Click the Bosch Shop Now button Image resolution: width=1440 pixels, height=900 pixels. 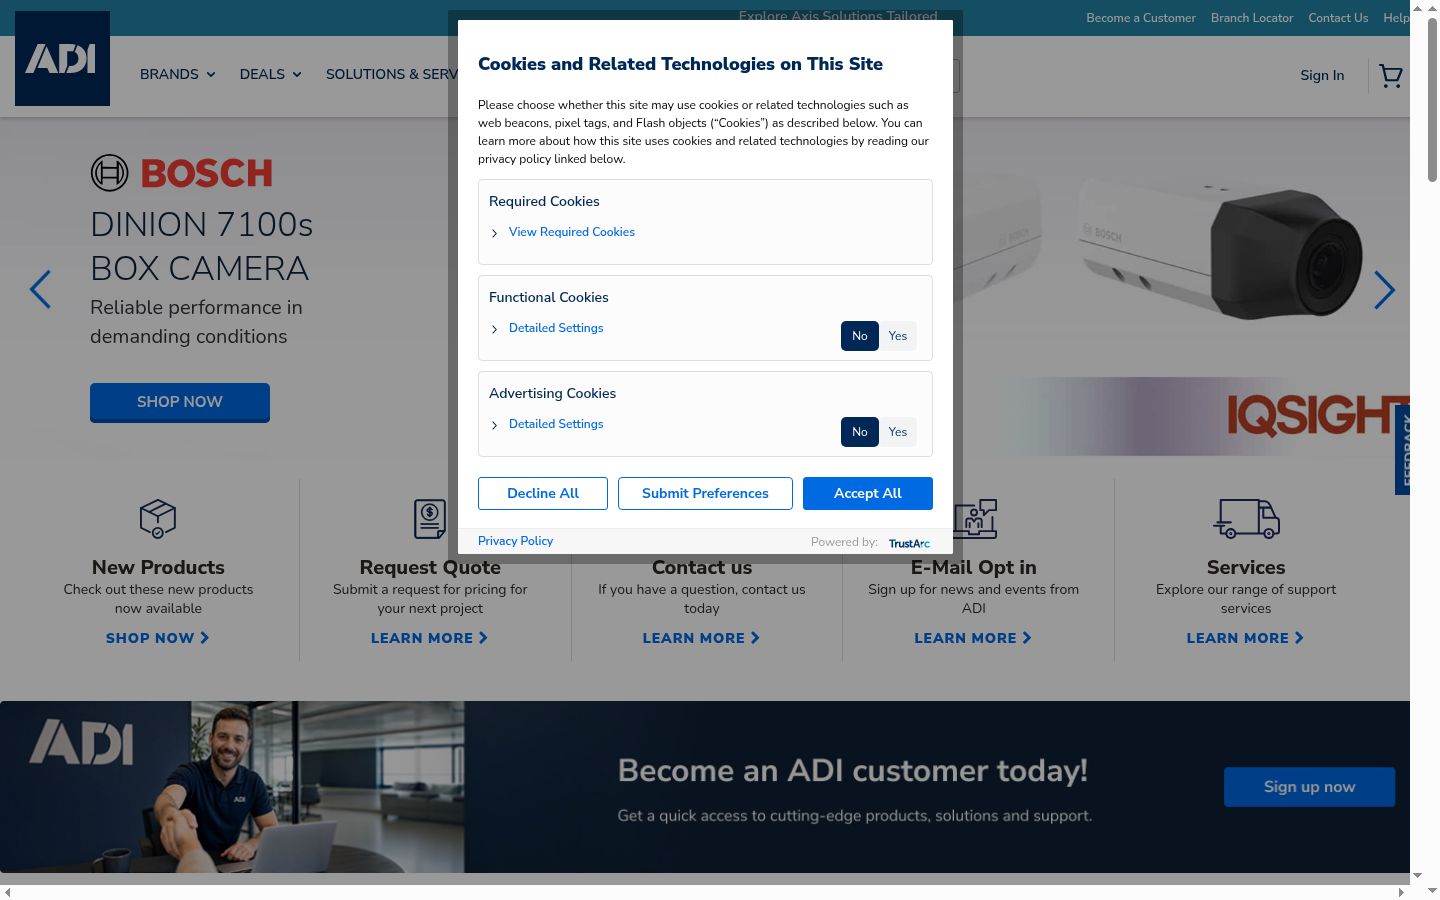pos(180,402)
